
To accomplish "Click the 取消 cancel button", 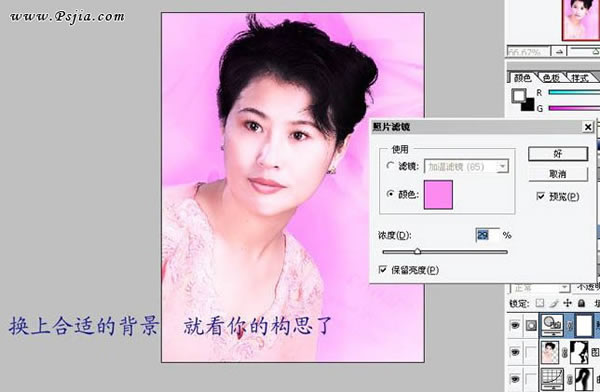I will coord(558,174).
